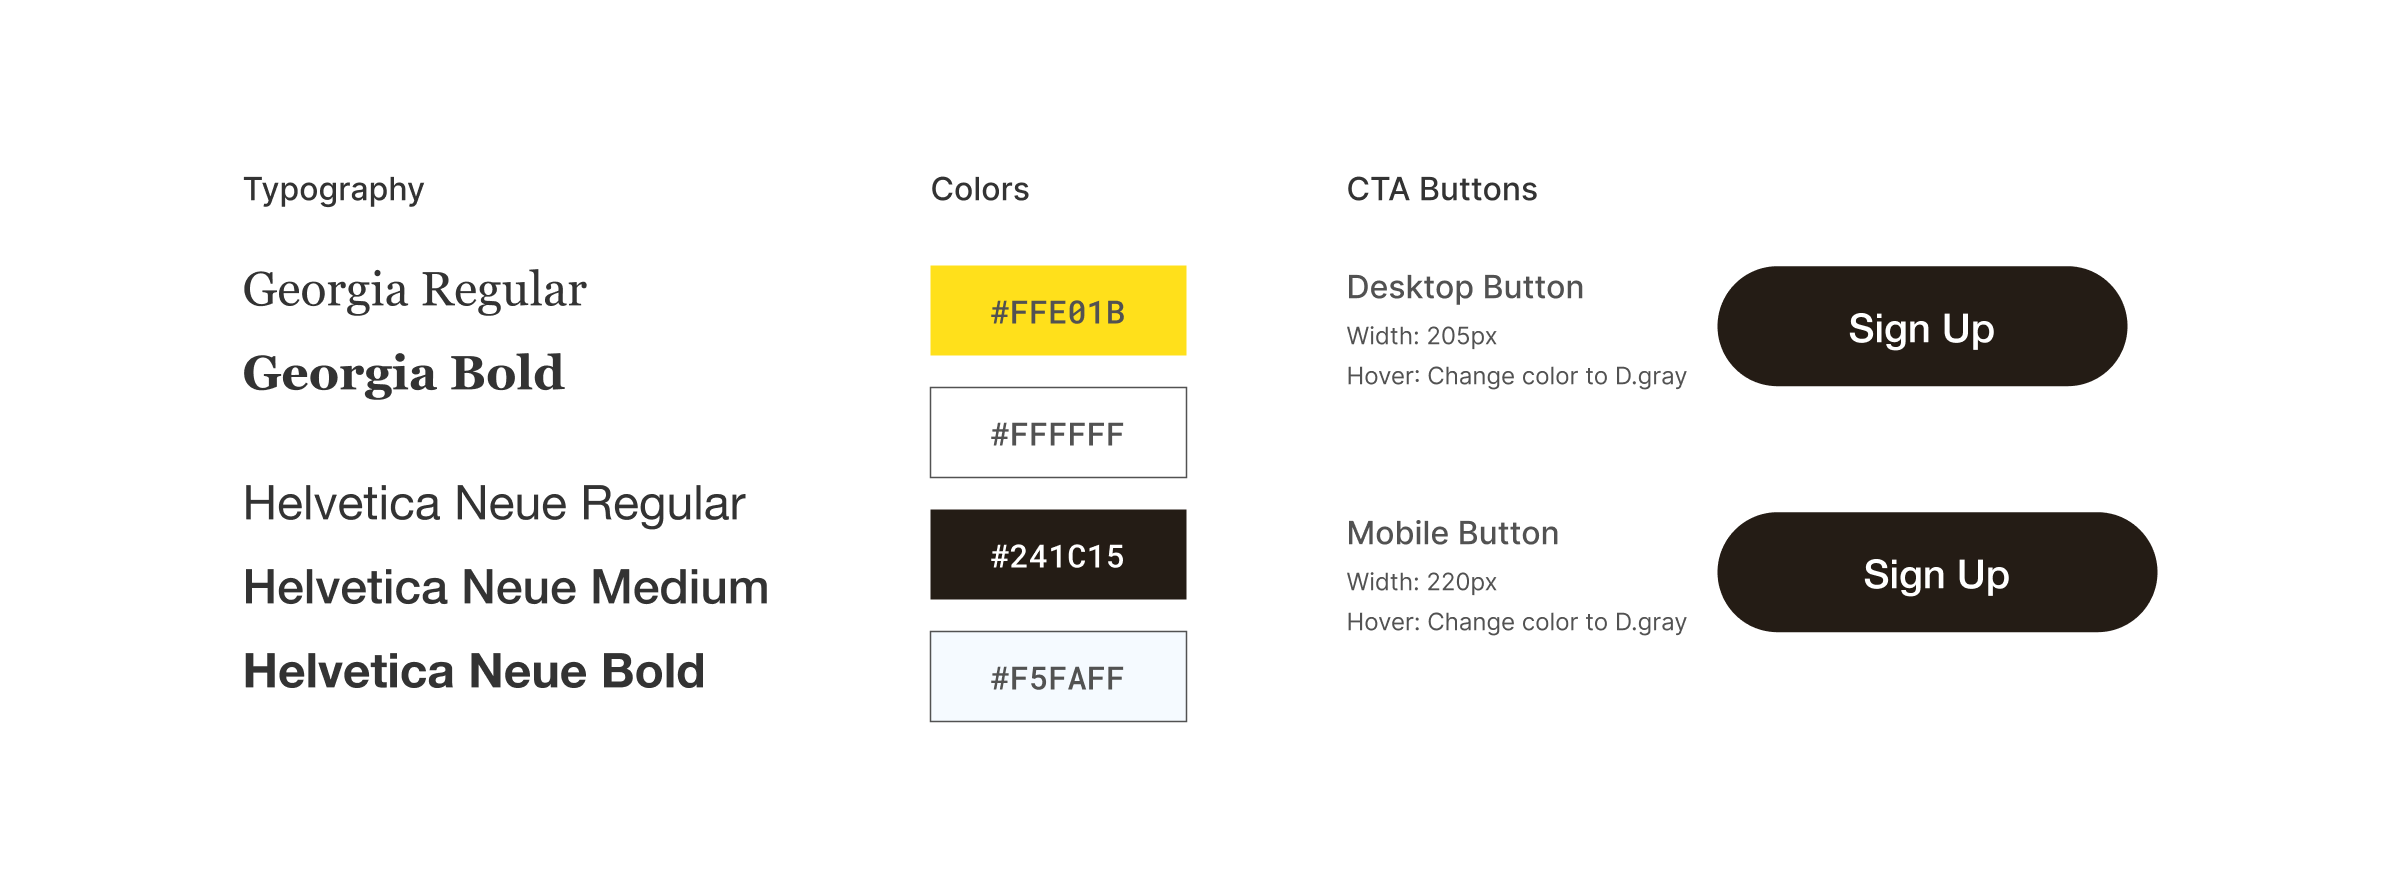Select the Georgia Regular font sample

[414, 290]
